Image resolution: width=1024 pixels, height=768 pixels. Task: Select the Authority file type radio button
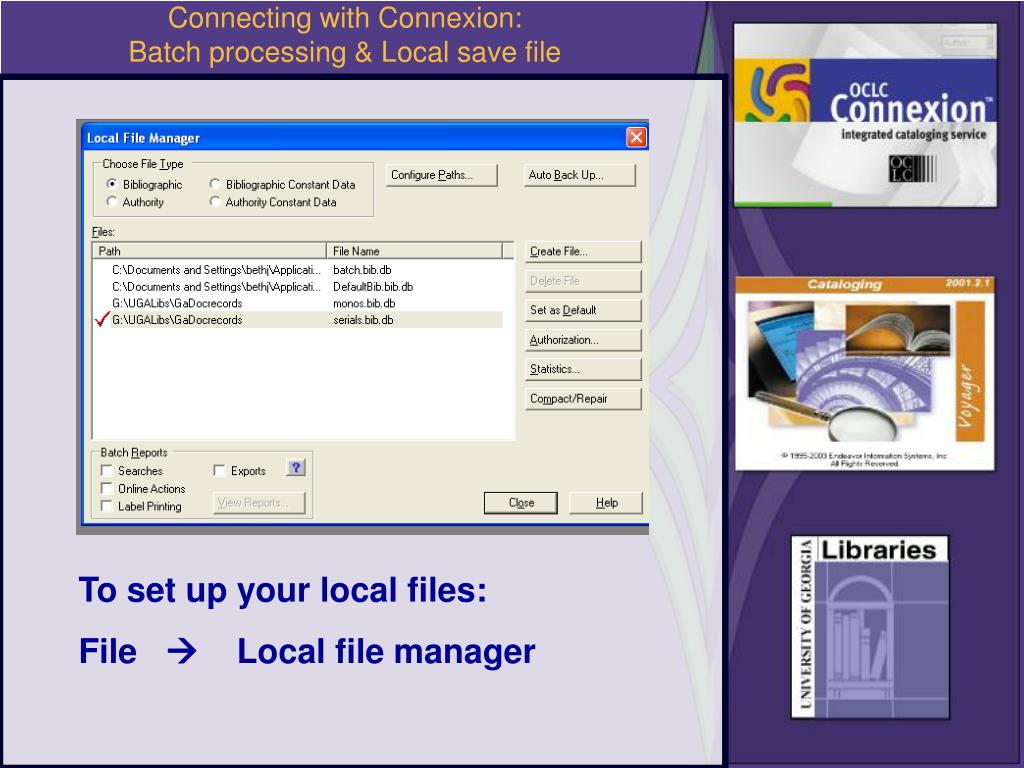112,202
